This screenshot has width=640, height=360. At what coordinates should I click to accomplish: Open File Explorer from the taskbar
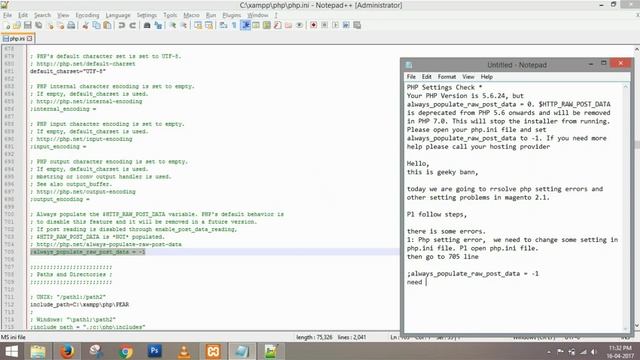tap(38, 351)
